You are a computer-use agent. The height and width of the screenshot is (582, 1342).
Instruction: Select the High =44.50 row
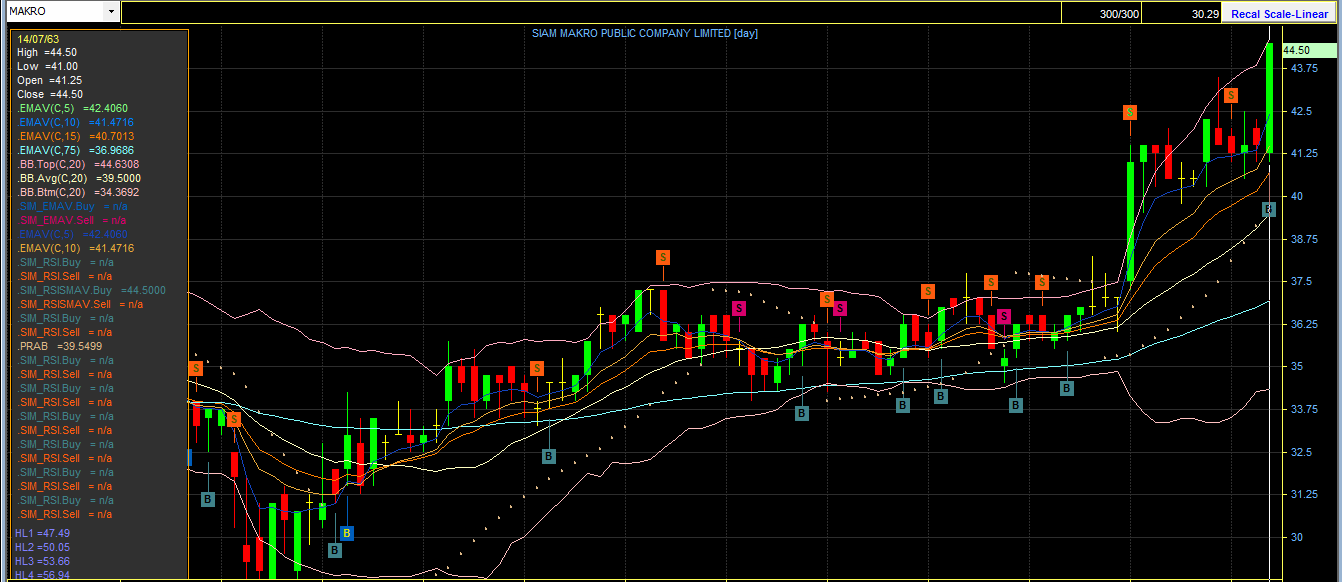[x=47, y=52]
